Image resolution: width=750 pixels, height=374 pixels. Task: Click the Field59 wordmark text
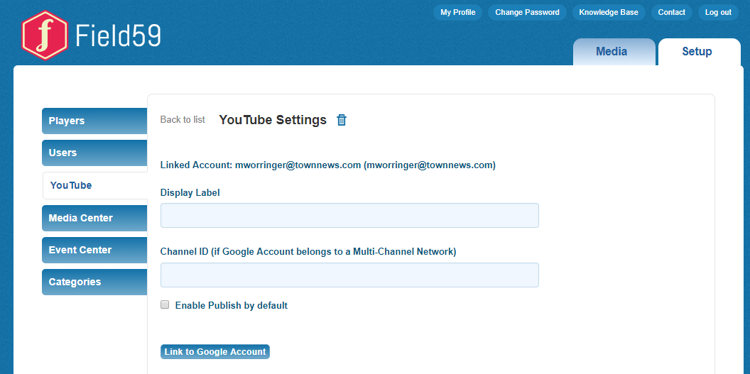[x=118, y=35]
